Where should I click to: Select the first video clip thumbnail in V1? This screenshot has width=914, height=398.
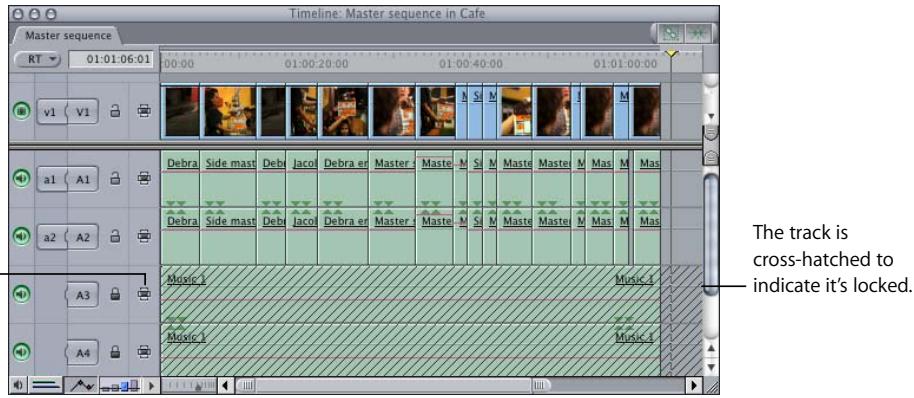pyautogui.click(x=181, y=111)
